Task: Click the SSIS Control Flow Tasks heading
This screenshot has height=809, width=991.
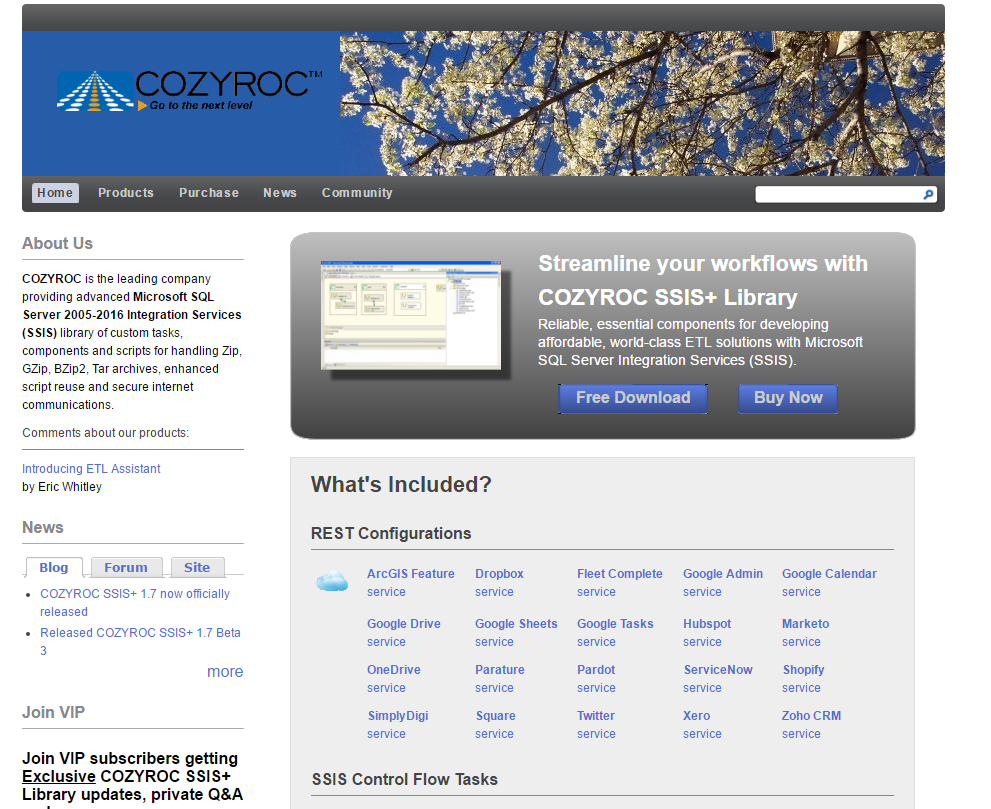Action: 404,779
